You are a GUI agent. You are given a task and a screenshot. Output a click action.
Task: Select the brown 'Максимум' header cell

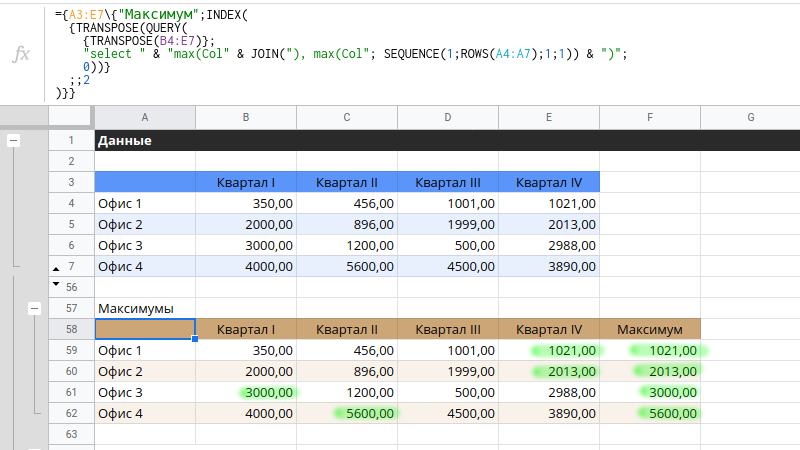[x=650, y=329]
